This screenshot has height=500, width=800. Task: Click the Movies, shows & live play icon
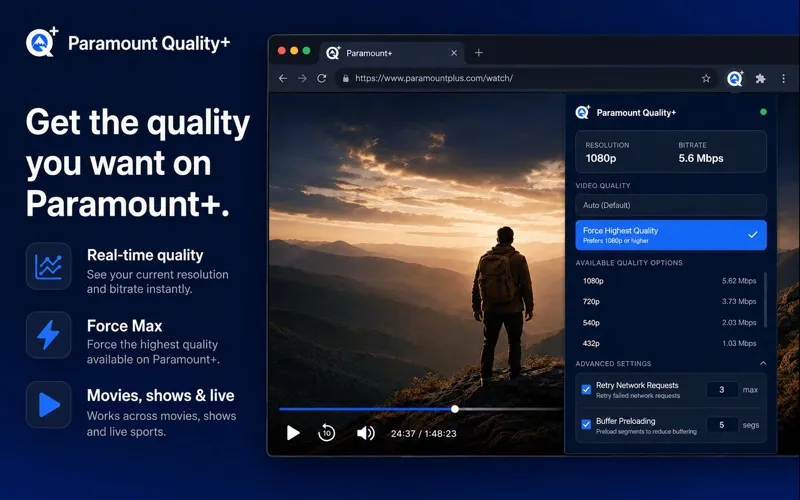[48, 405]
